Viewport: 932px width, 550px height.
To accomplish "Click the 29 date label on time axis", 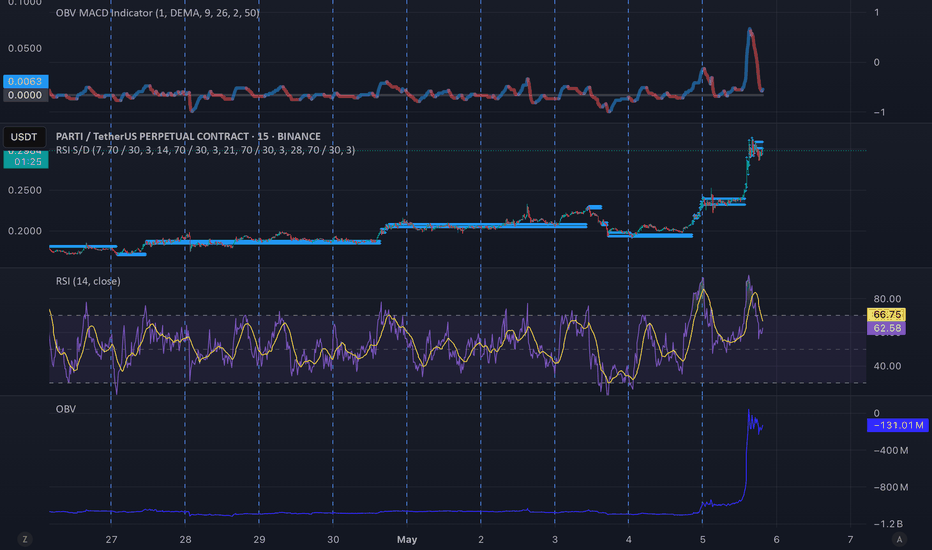I will 259,539.
